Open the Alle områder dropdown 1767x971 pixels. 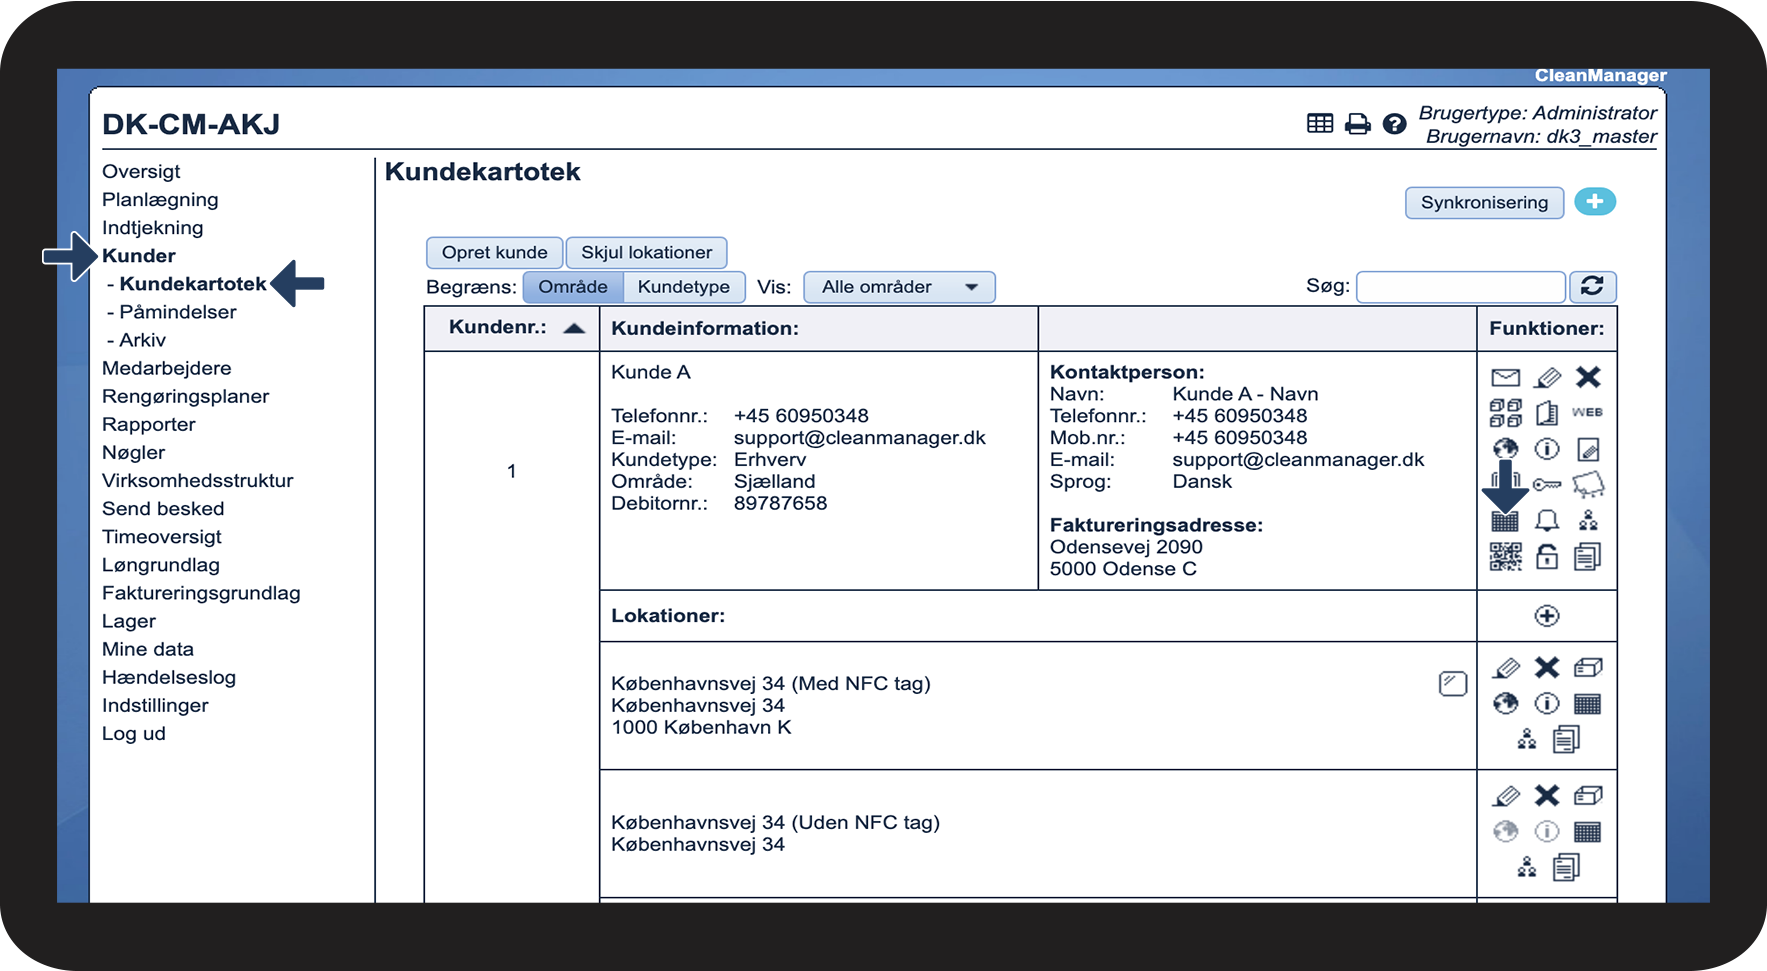click(x=898, y=287)
